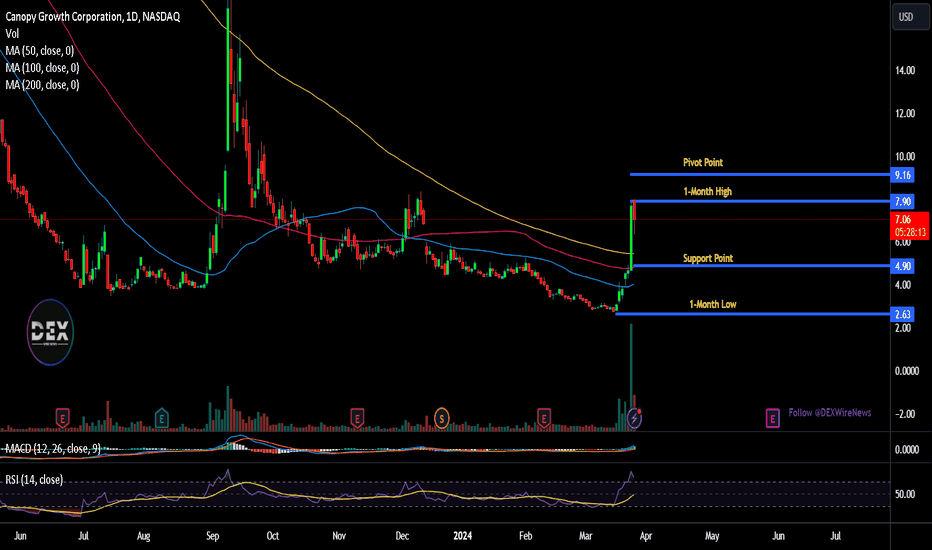
Task: Select the MA (50, close, 0) indicator label
Action: (x=40, y=51)
